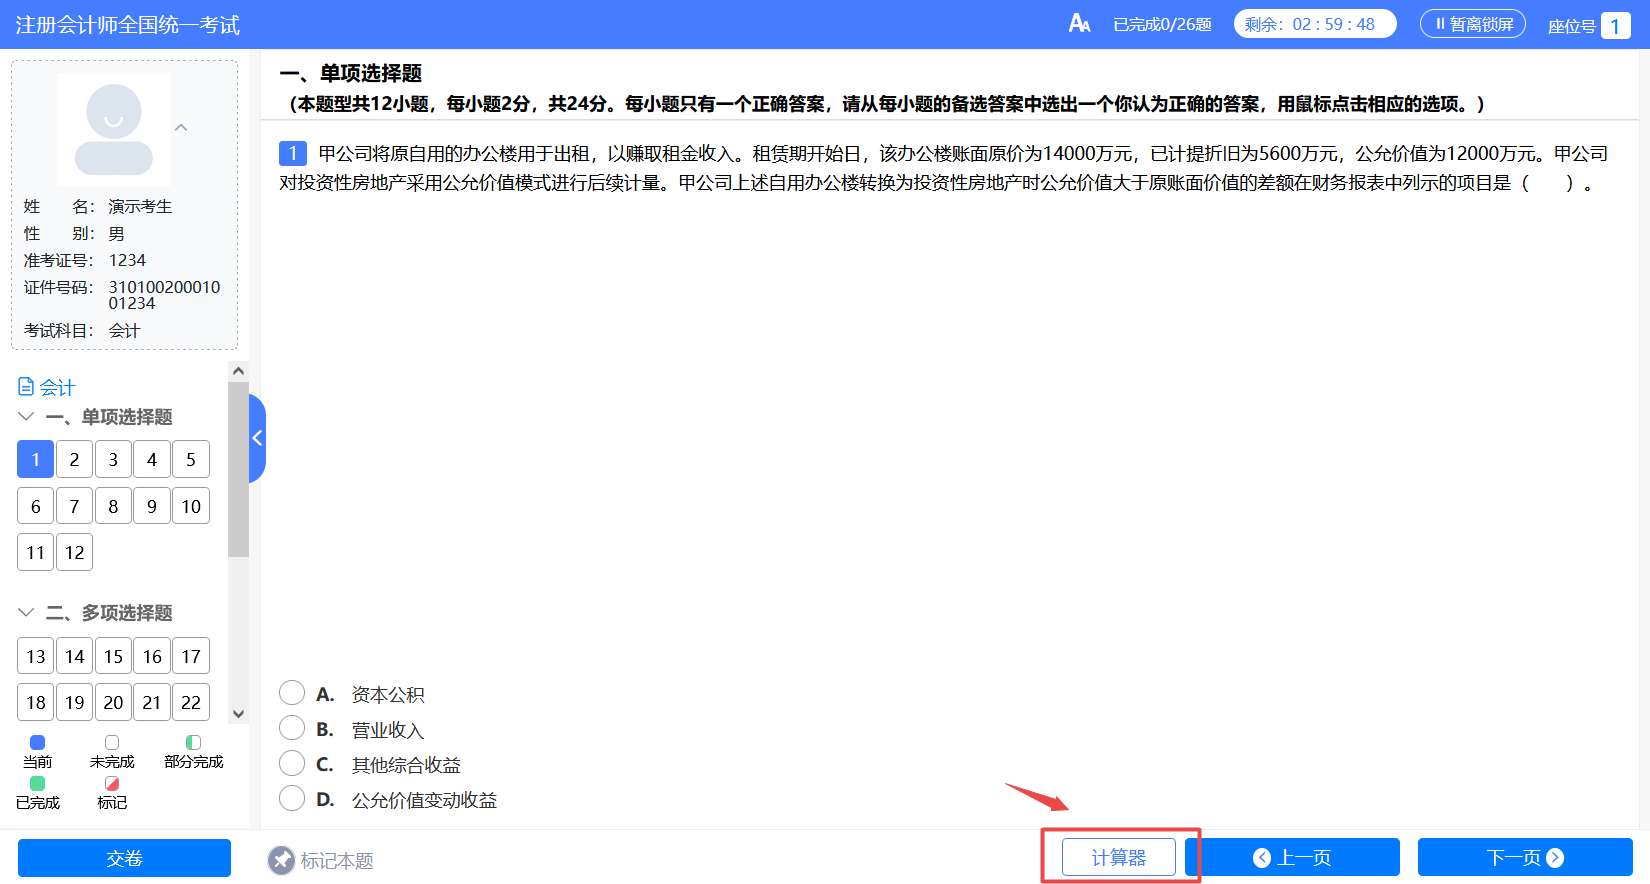Select option A 资本公积

292,693
